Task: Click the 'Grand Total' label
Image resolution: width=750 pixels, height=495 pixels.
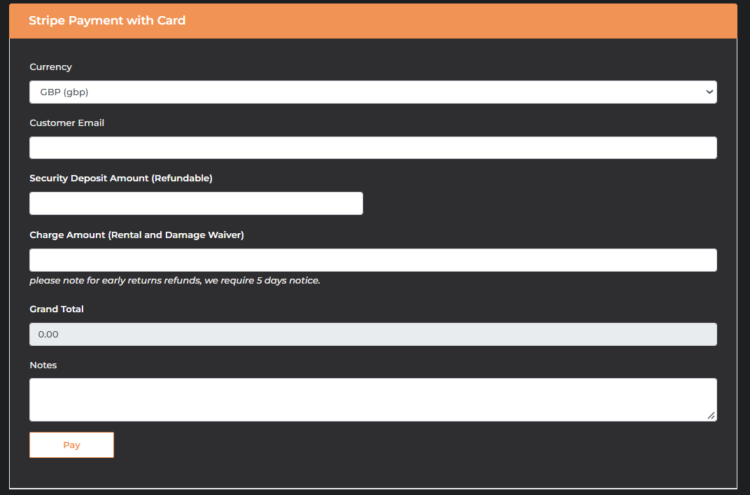Action: tap(56, 309)
